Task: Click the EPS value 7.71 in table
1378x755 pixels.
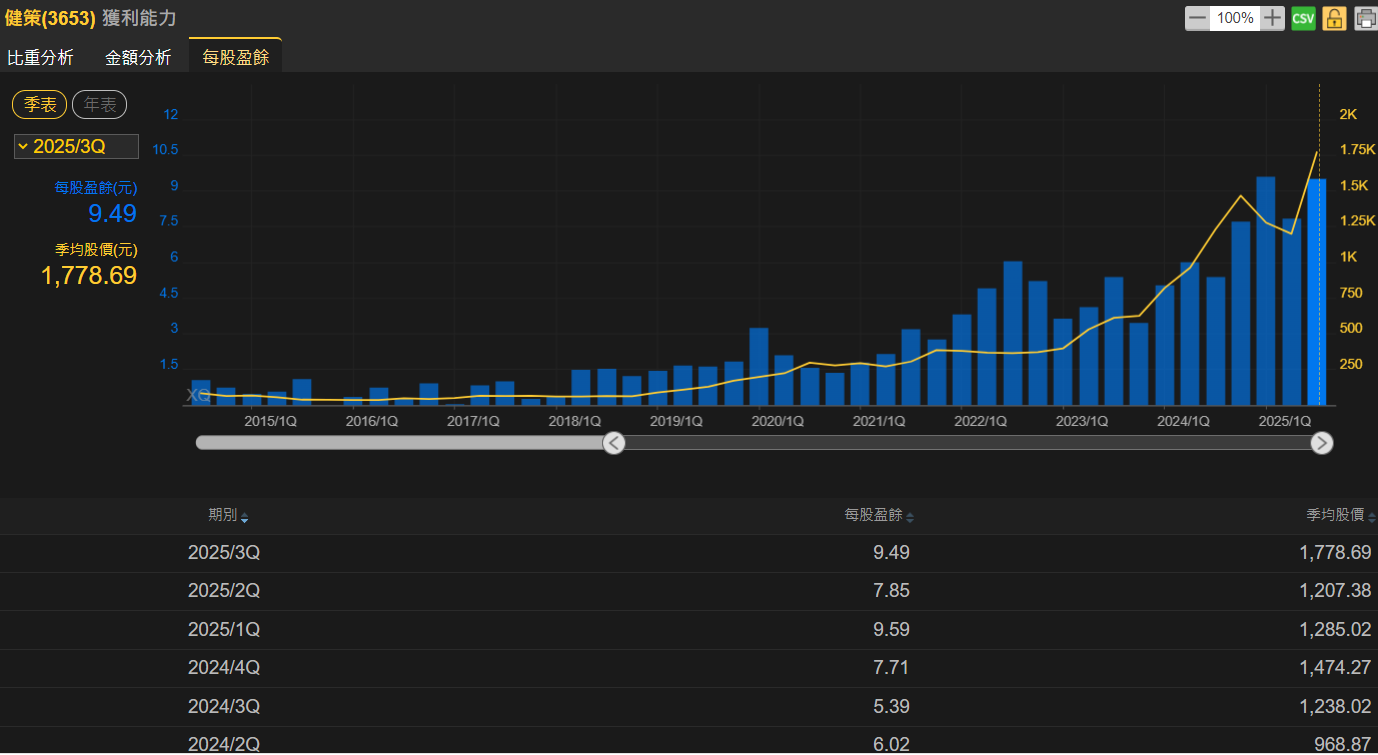Action: click(x=891, y=668)
